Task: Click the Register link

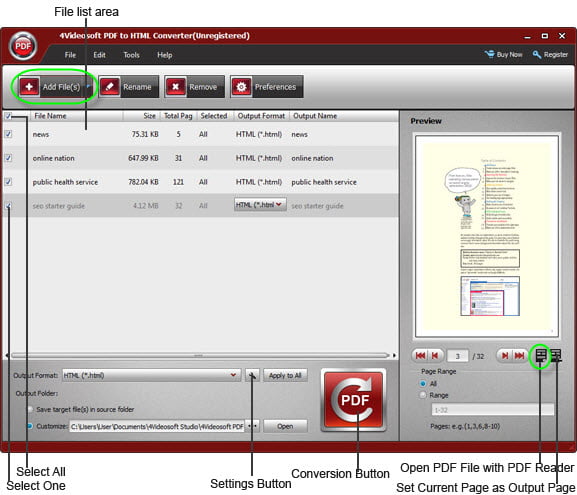Action: click(556, 54)
